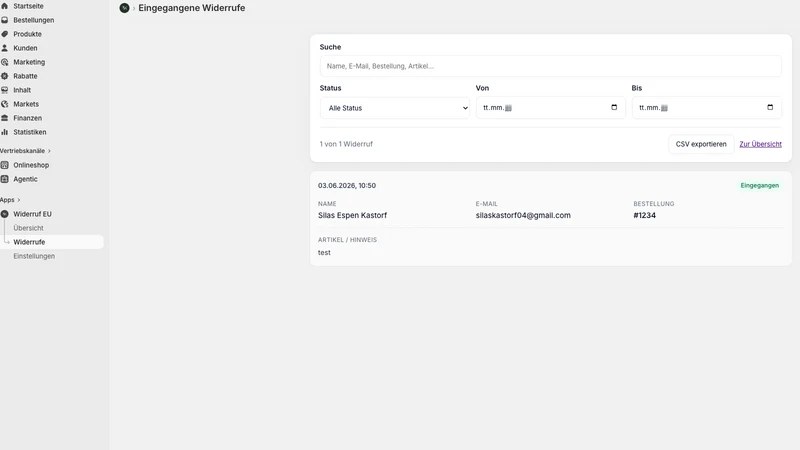Click the Produkte tag icon

point(5,34)
